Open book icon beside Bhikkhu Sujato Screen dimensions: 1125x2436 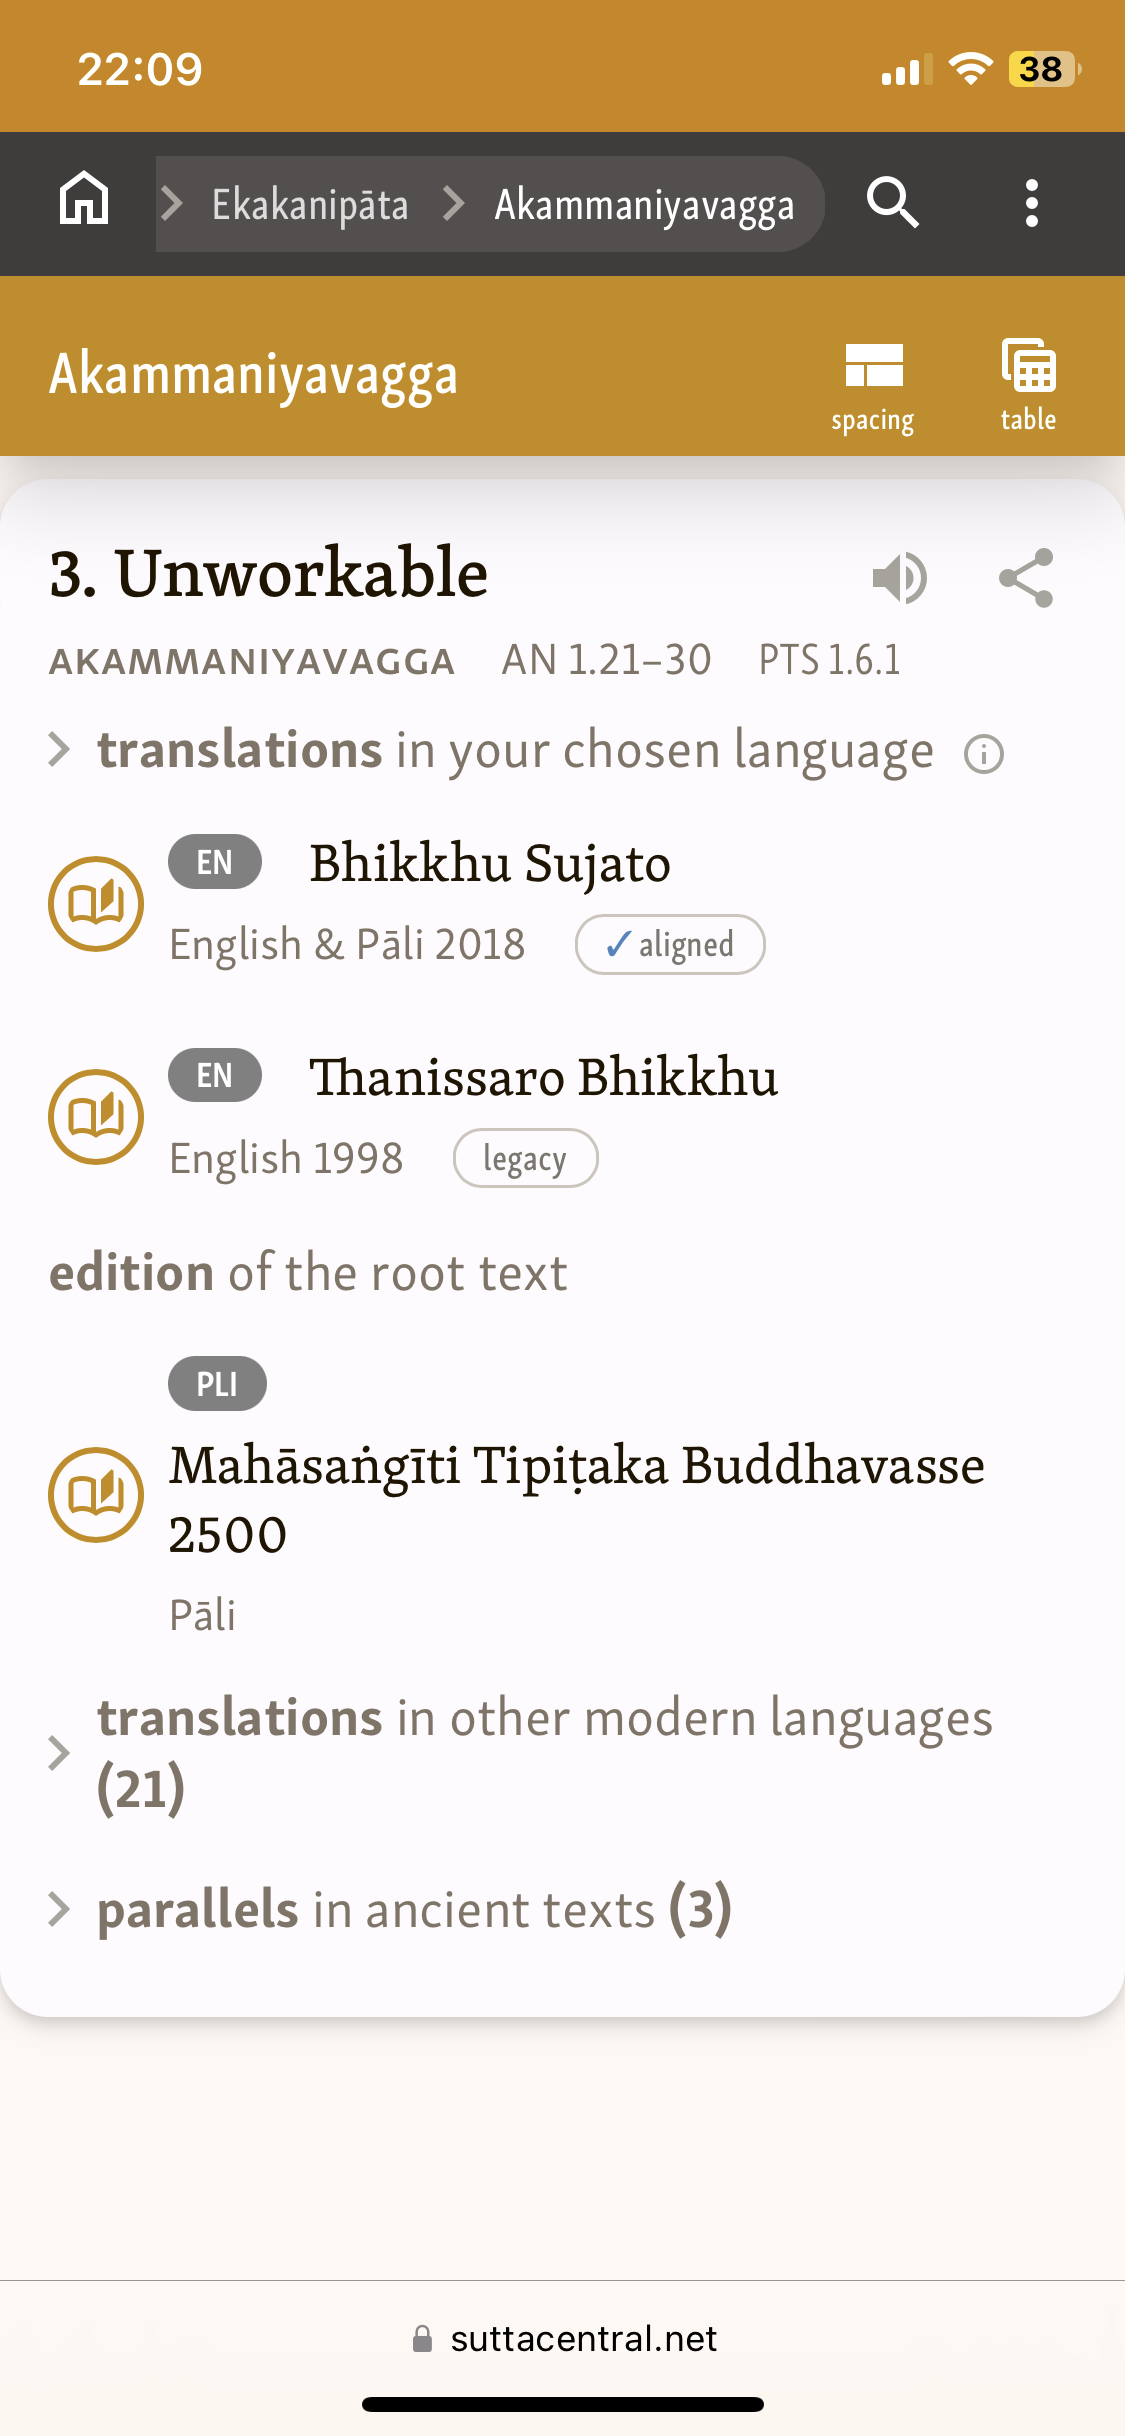pos(96,904)
